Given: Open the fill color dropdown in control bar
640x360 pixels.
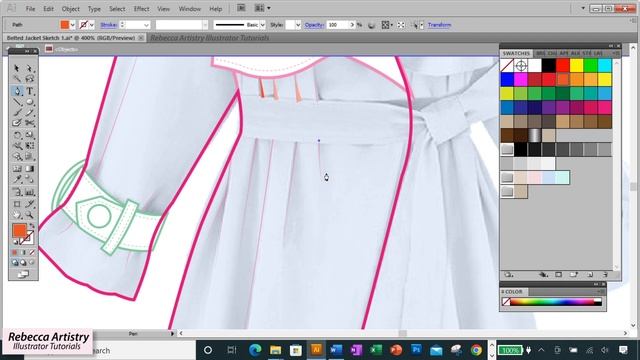Looking at the screenshot, I should coord(73,25).
